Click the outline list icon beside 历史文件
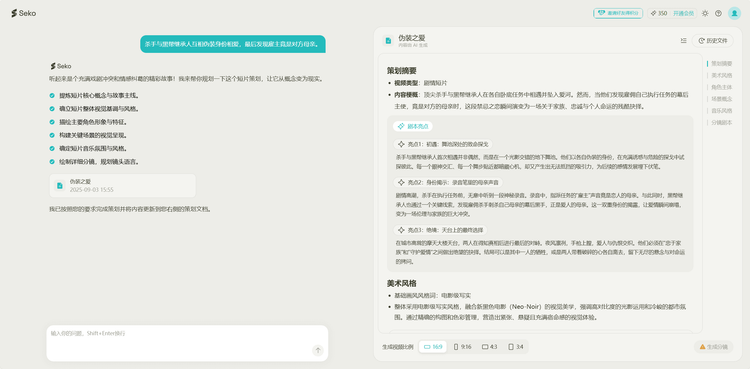The image size is (750, 369). pos(684,41)
